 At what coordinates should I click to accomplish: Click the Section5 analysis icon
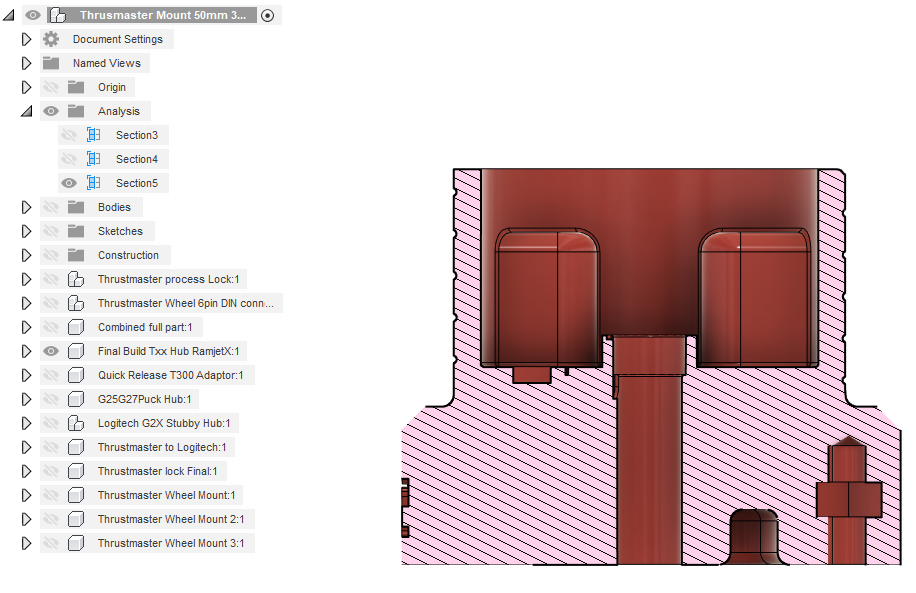[x=93, y=183]
